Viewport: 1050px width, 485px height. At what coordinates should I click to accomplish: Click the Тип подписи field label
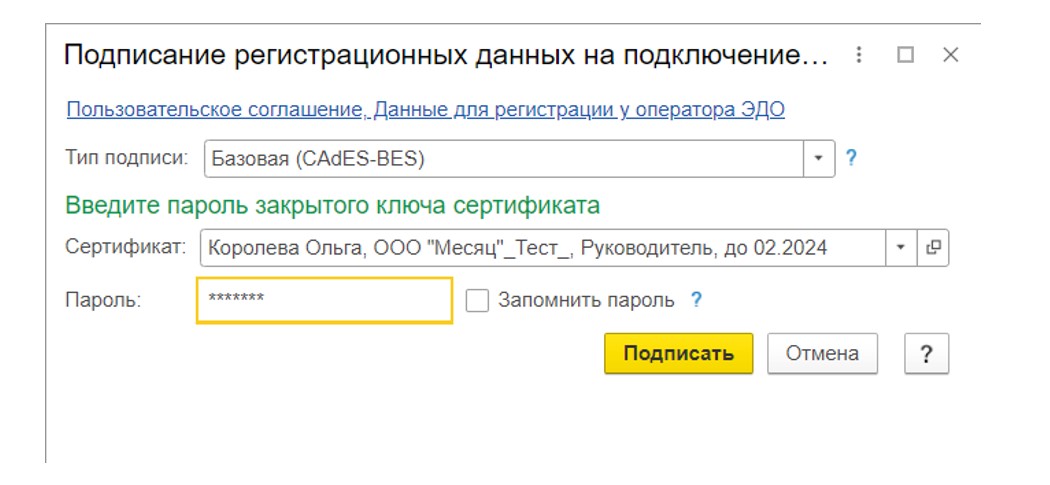pyautogui.click(x=127, y=157)
